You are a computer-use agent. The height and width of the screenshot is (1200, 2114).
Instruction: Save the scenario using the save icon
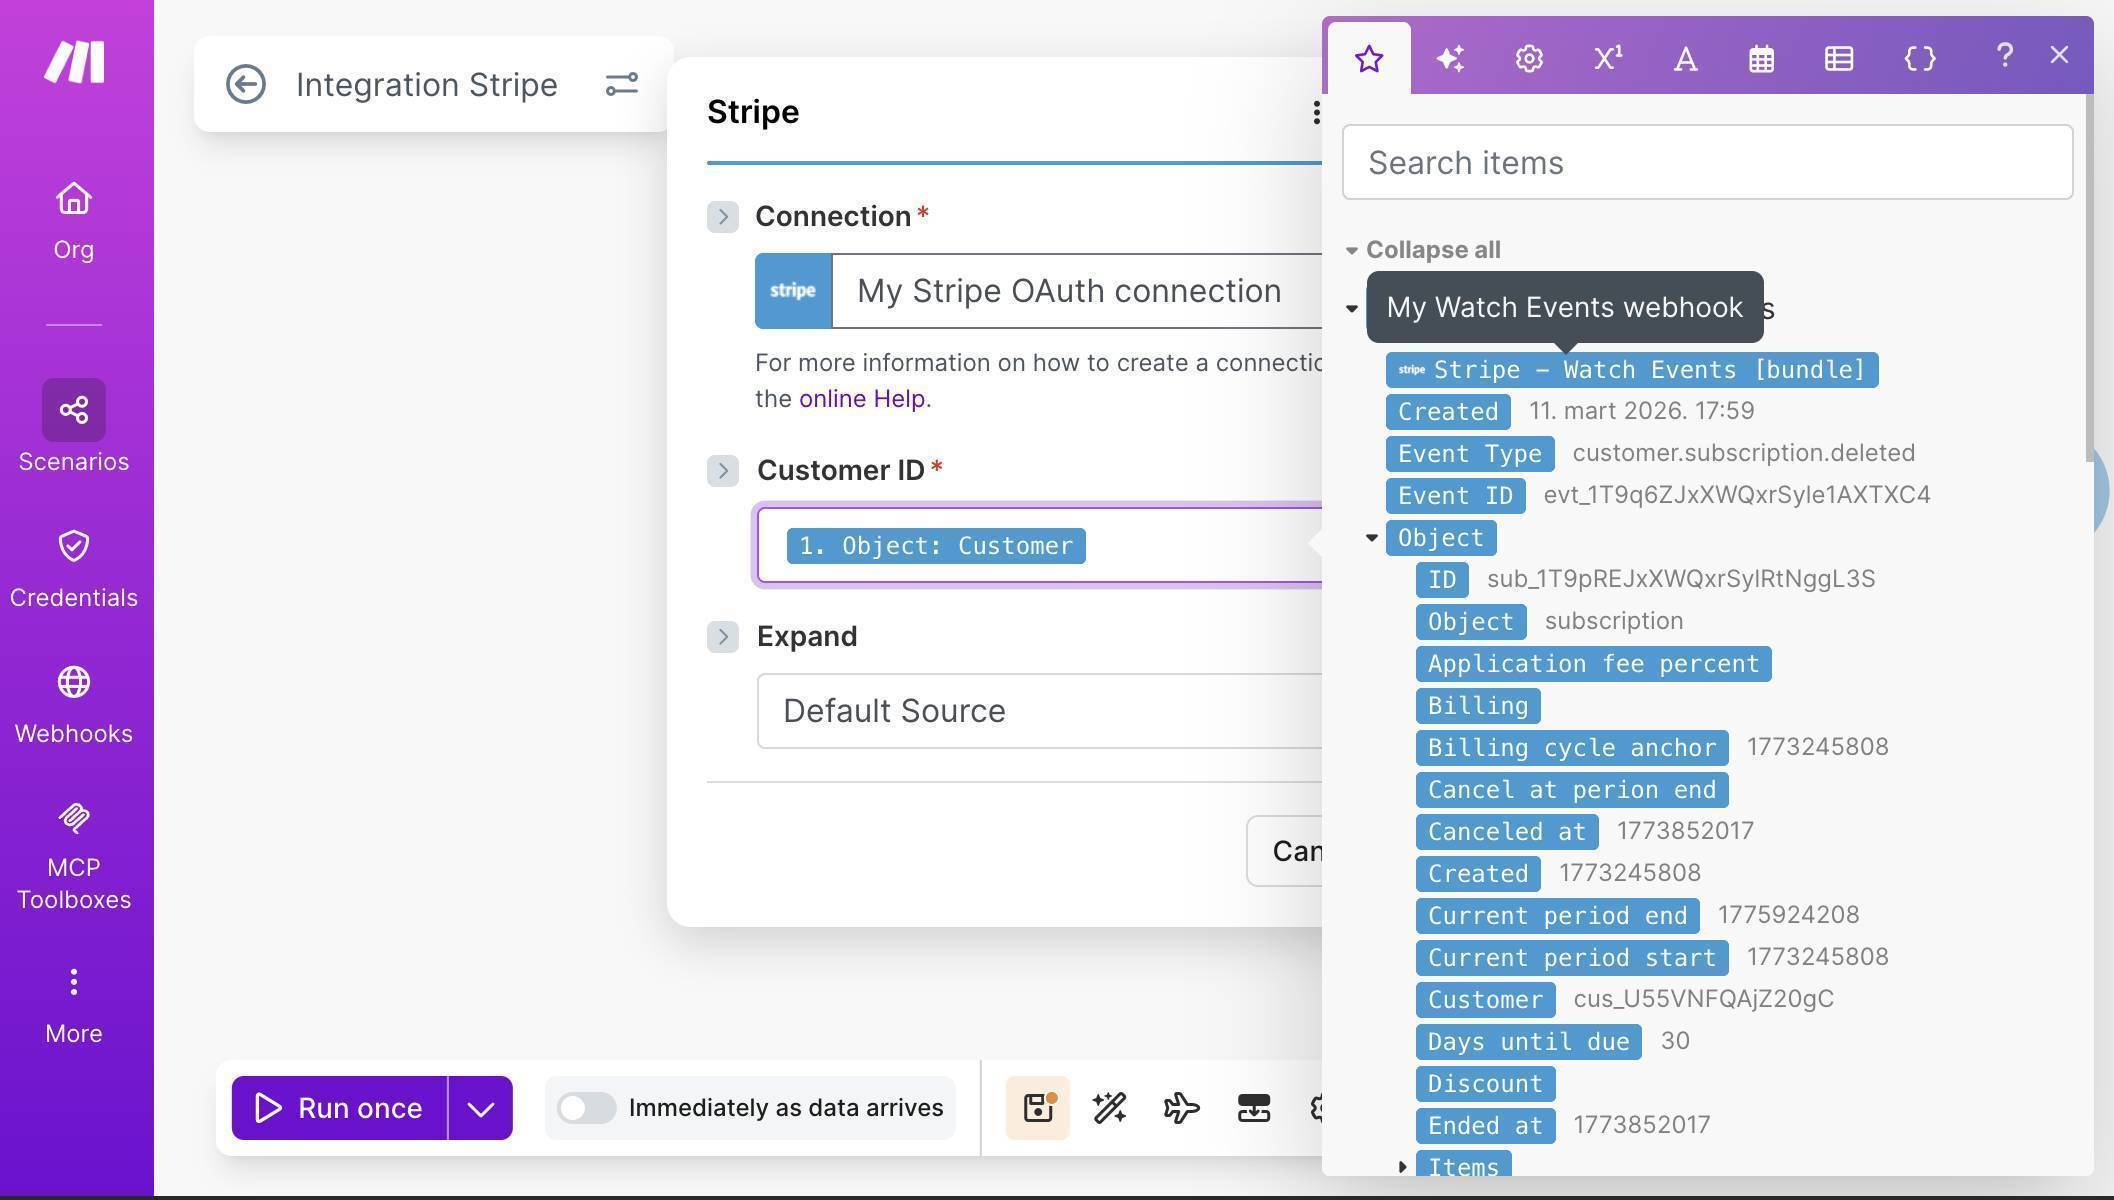(x=1037, y=1107)
